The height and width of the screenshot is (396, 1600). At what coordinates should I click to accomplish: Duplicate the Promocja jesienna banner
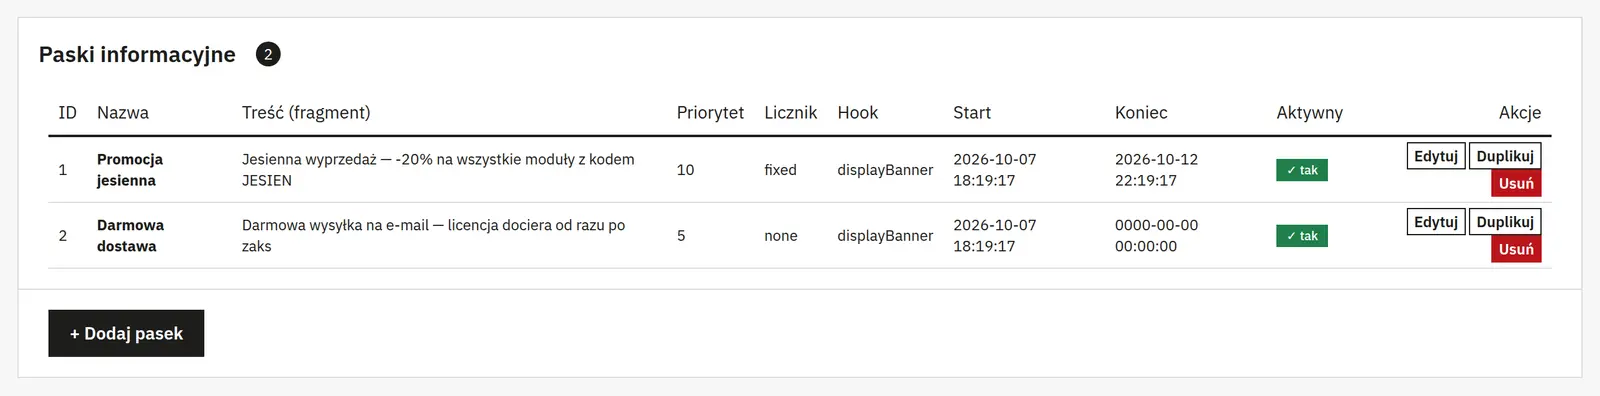tap(1505, 156)
